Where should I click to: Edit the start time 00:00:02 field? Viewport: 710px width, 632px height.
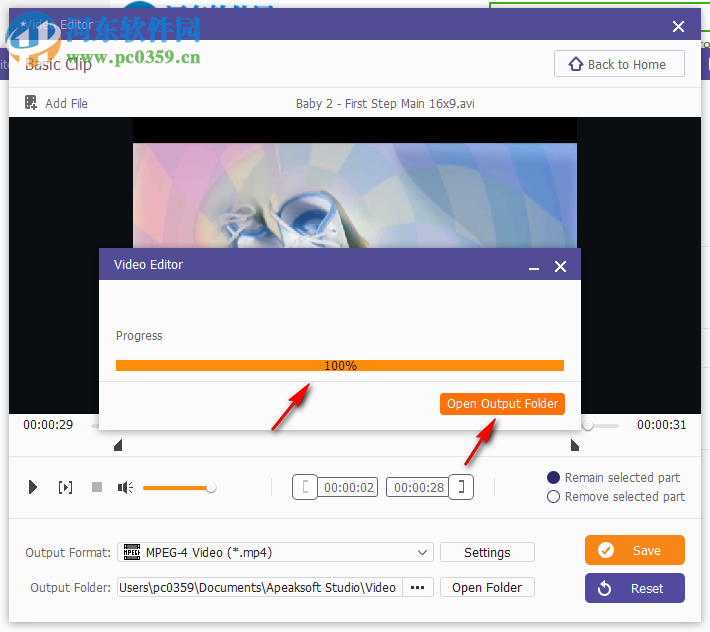pyautogui.click(x=348, y=488)
